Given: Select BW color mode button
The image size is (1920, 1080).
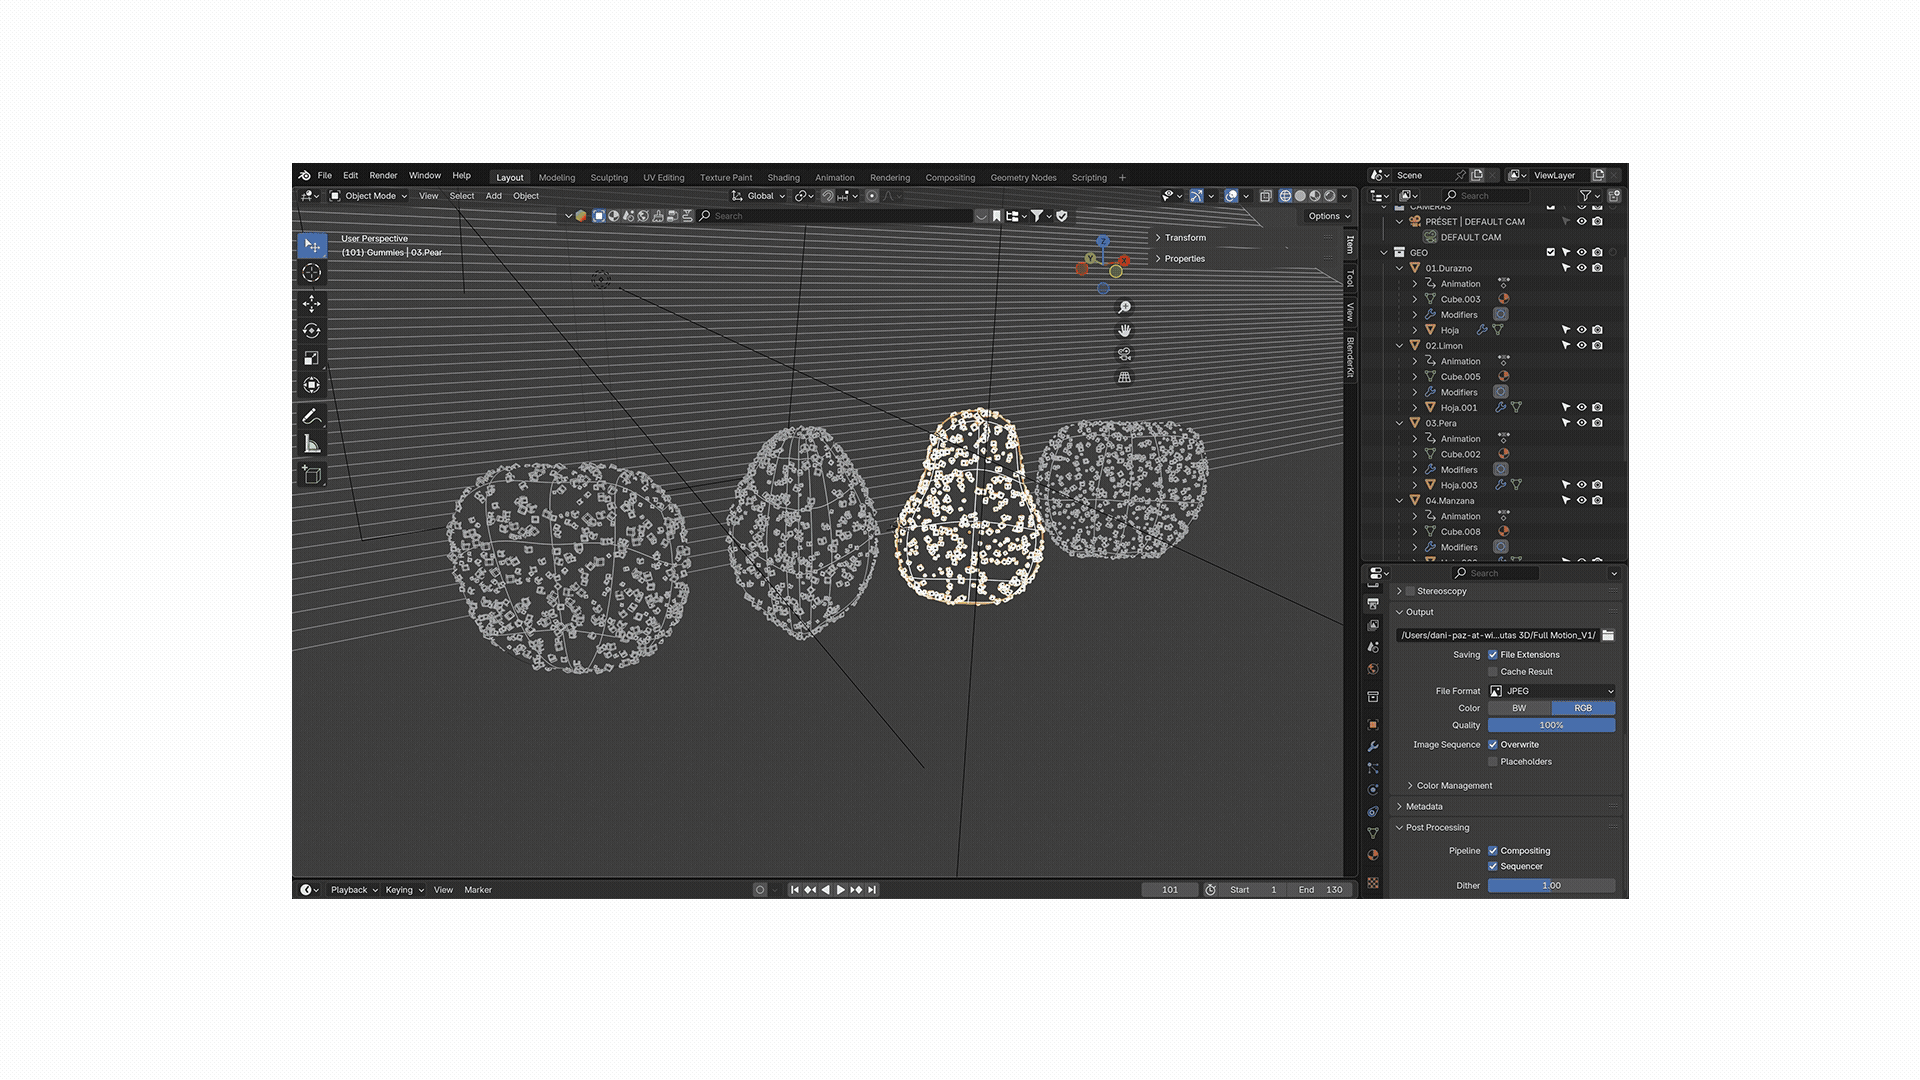Looking at the screenshot, I should pos(1519,708).
